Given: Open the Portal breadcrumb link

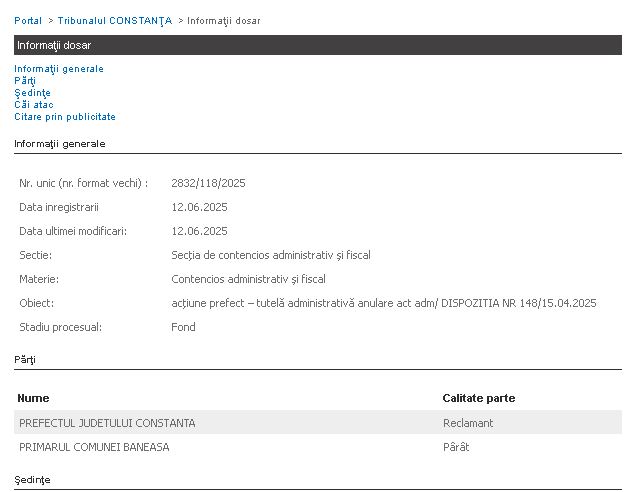Looking at the screenshot, I should (28, 20).
